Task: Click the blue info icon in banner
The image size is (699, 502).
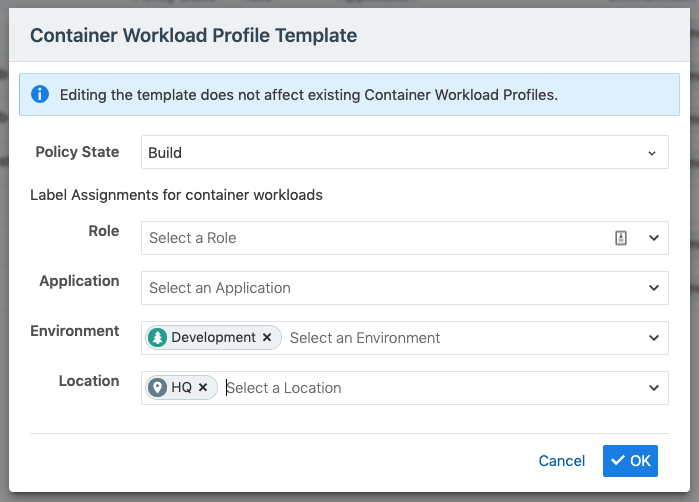Action: point(40,95)
